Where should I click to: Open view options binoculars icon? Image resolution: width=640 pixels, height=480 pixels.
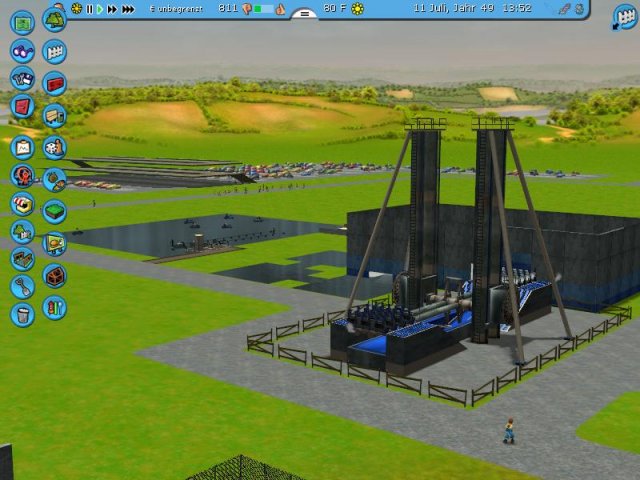coord(22,51)
